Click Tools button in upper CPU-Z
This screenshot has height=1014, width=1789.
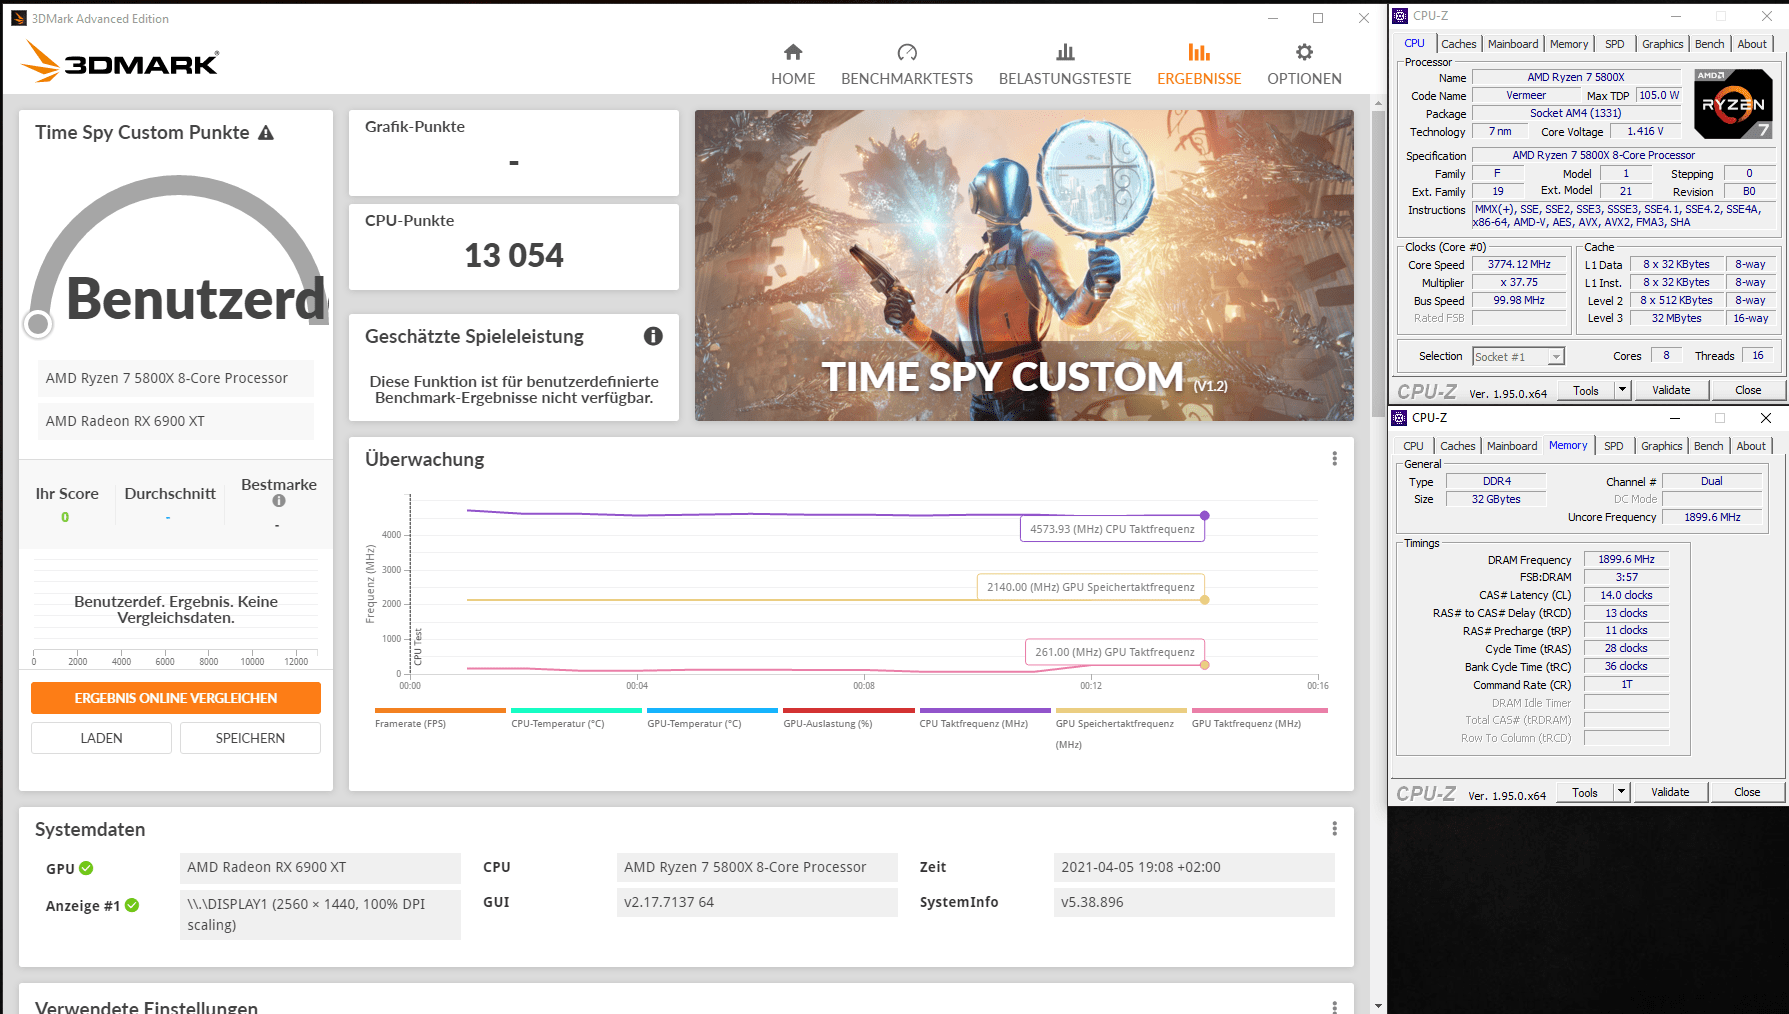click(1586, 390)
